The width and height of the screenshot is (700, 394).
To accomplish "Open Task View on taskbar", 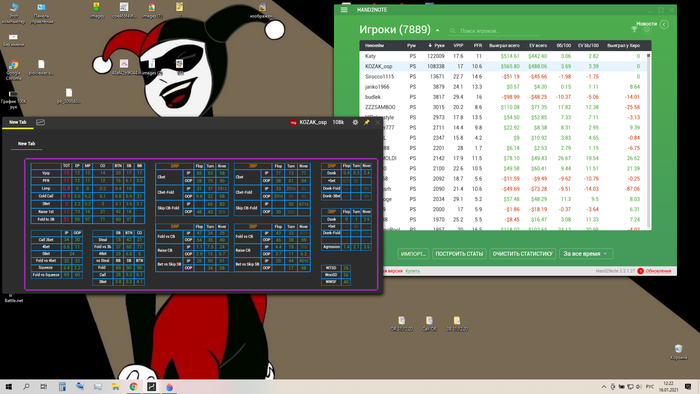I will coord(43,387).
